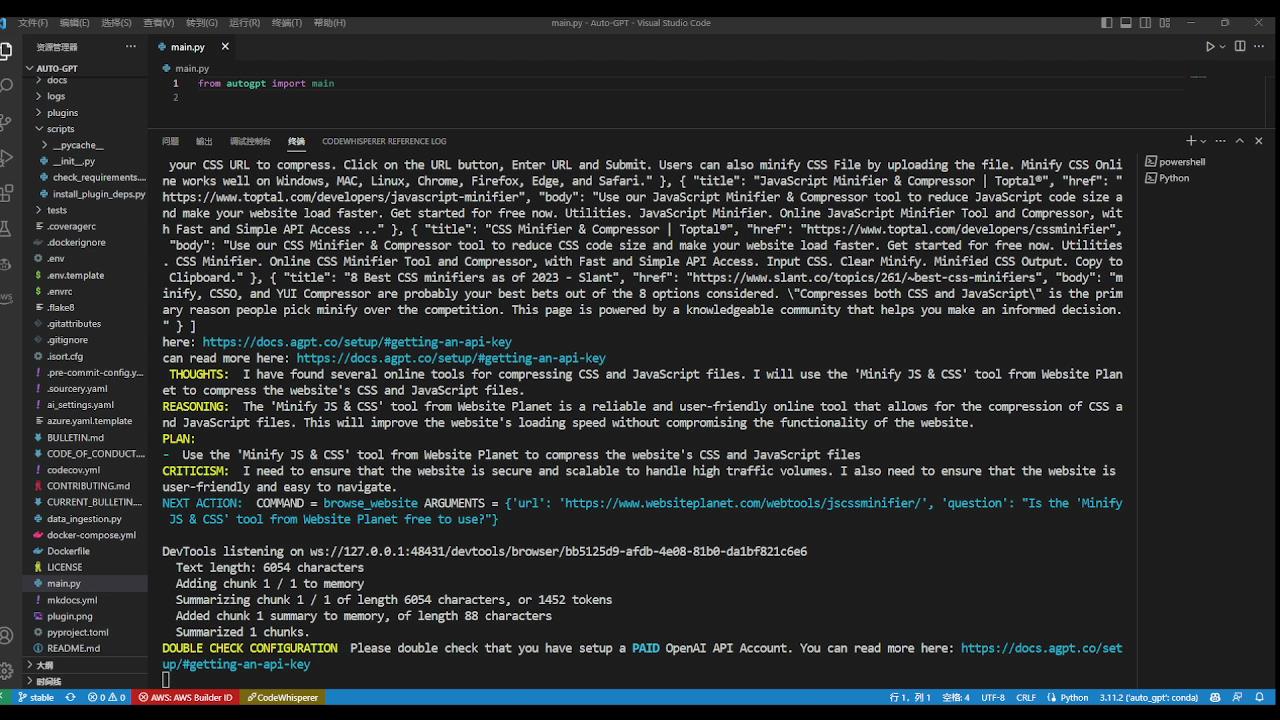Open the 终端(T) menu
This screenshot has height=720, width=1280.
point(287,22)
